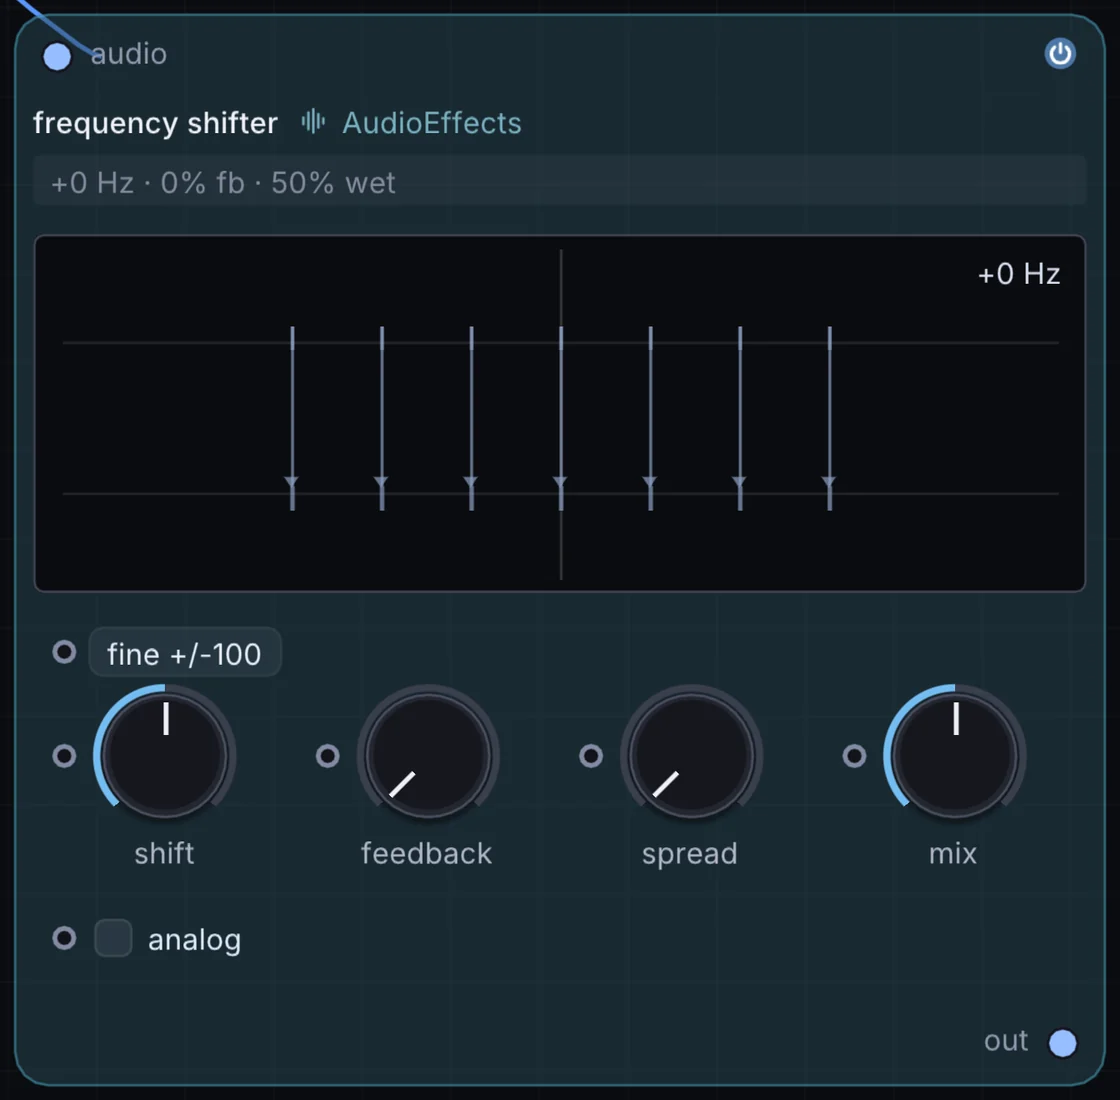The width and height of the screenshot is (1120, 1100).
Task: Click the out output port
Action: 1062,1042
